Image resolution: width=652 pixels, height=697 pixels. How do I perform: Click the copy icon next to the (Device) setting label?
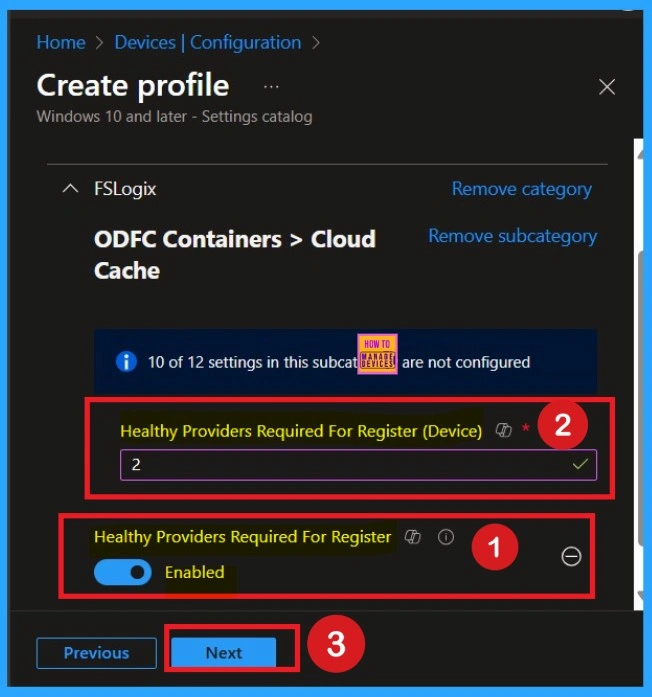click(504, 431)
